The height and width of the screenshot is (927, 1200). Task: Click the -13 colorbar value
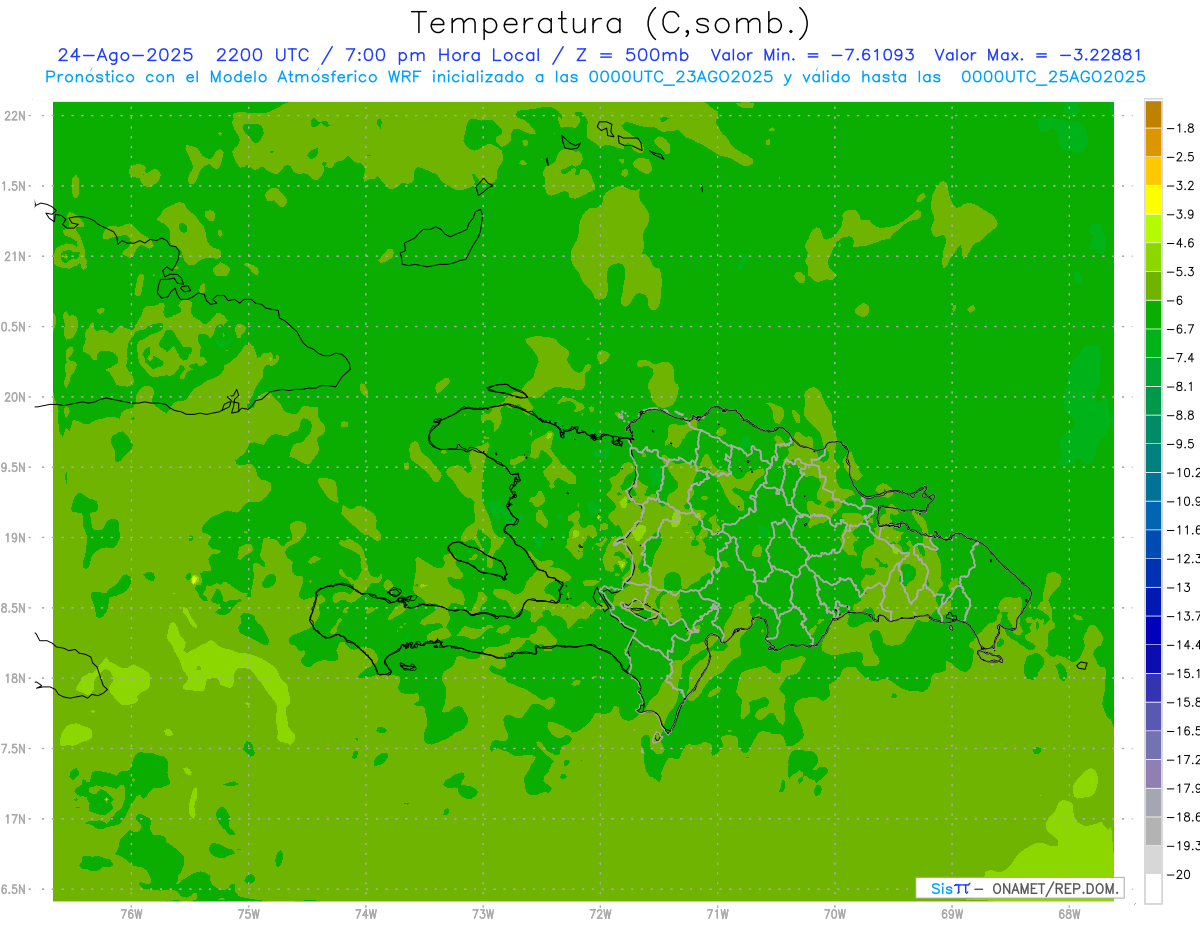coord(1180,587)
